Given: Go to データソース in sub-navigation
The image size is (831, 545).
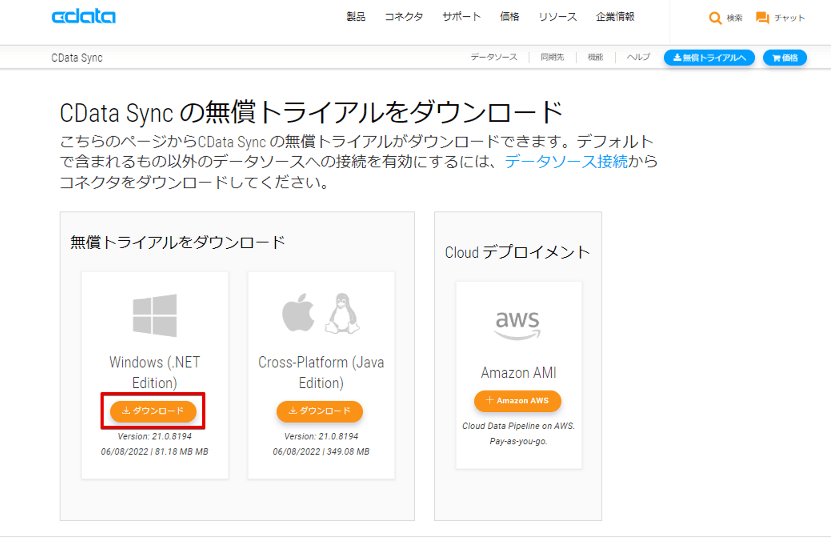Looking at the screenshot, I should (494, 57).
